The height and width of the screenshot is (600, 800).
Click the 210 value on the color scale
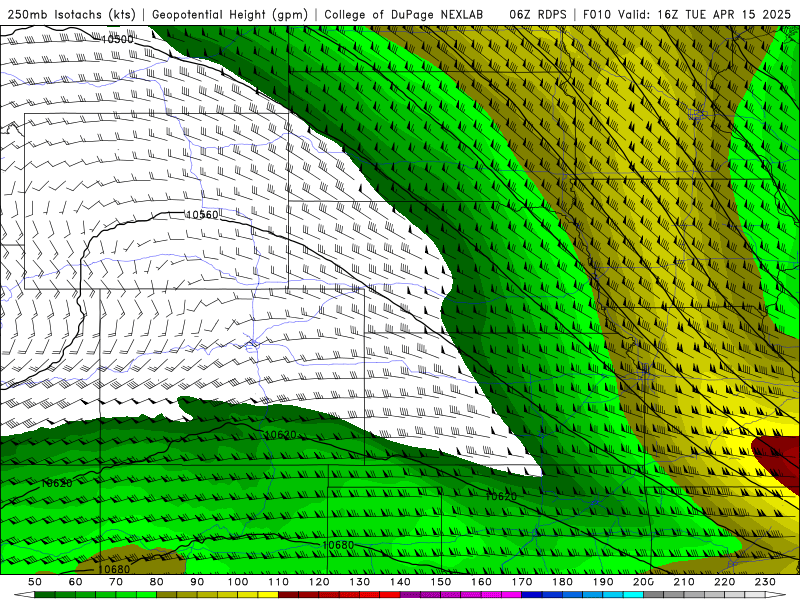(x=684, y=582)
